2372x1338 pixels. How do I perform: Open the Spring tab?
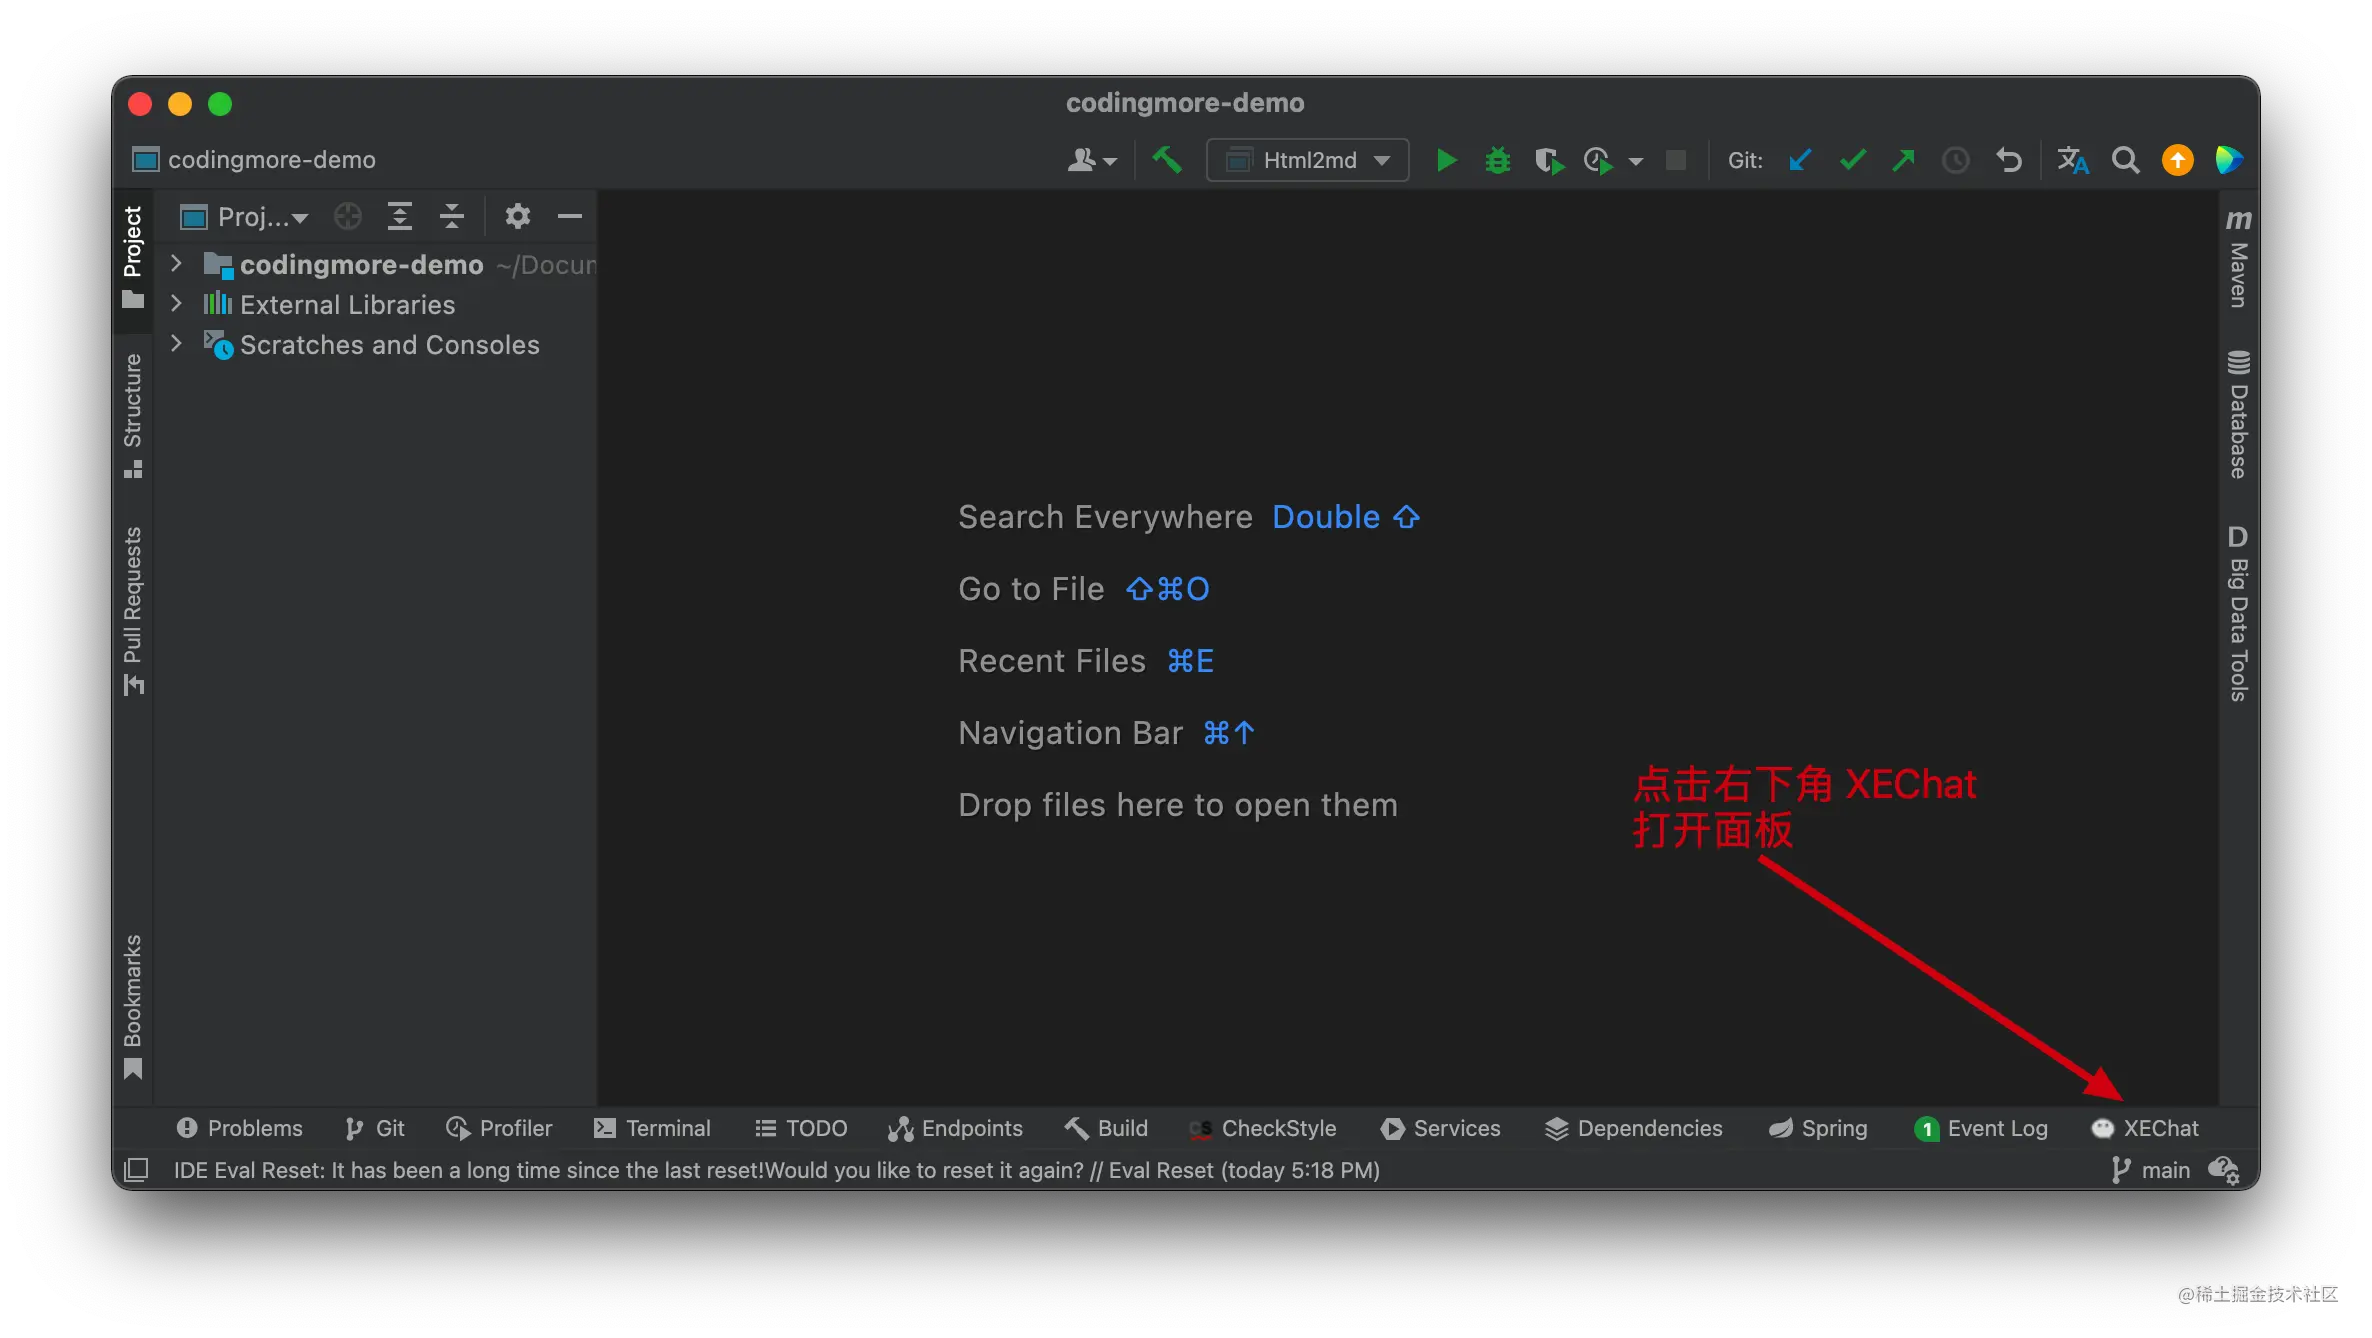(x=1818, y=1128)
